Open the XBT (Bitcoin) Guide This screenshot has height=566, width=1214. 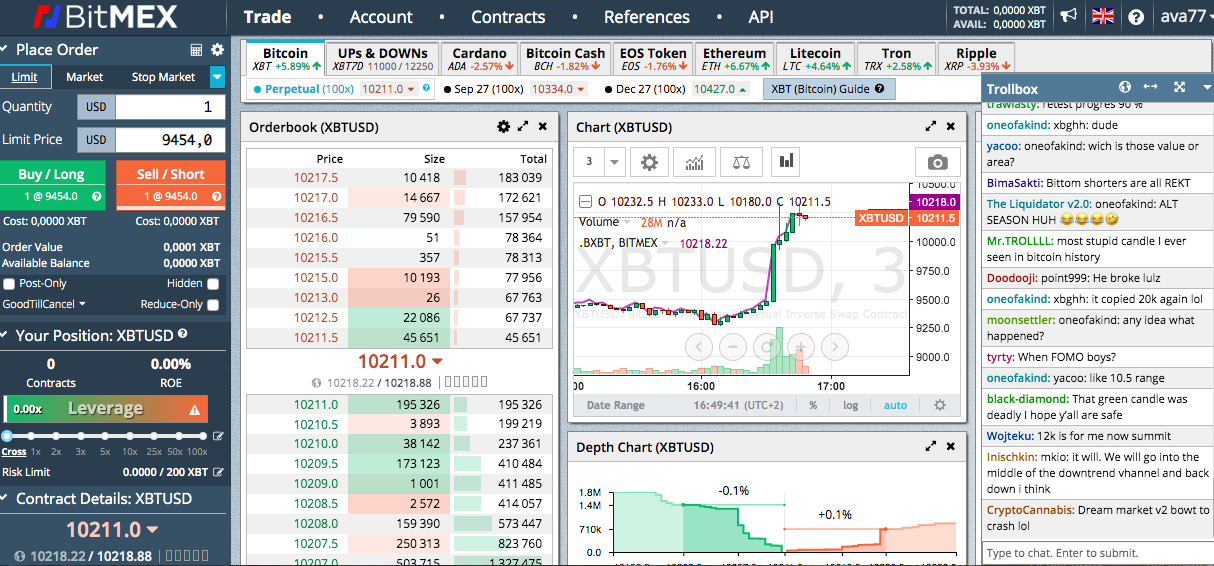pos(829,89)
